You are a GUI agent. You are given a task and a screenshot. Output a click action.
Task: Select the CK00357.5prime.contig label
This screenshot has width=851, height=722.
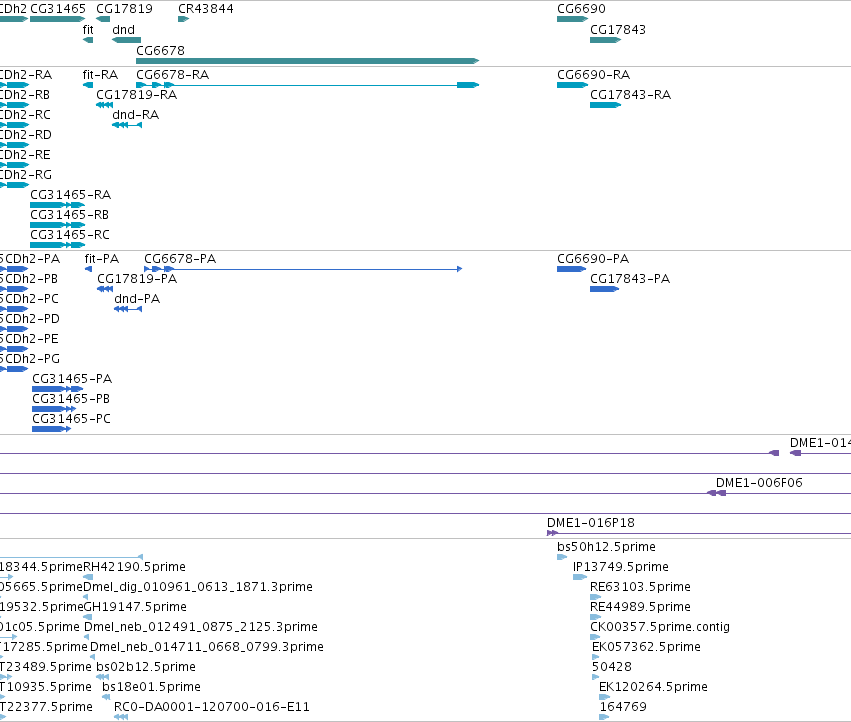[x=660, y=626]
